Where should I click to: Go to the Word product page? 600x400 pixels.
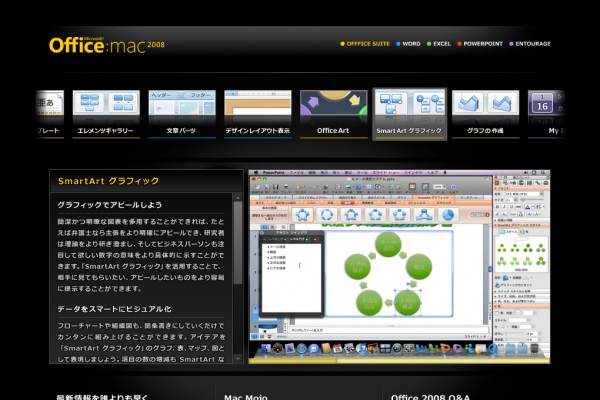(408, 44)
